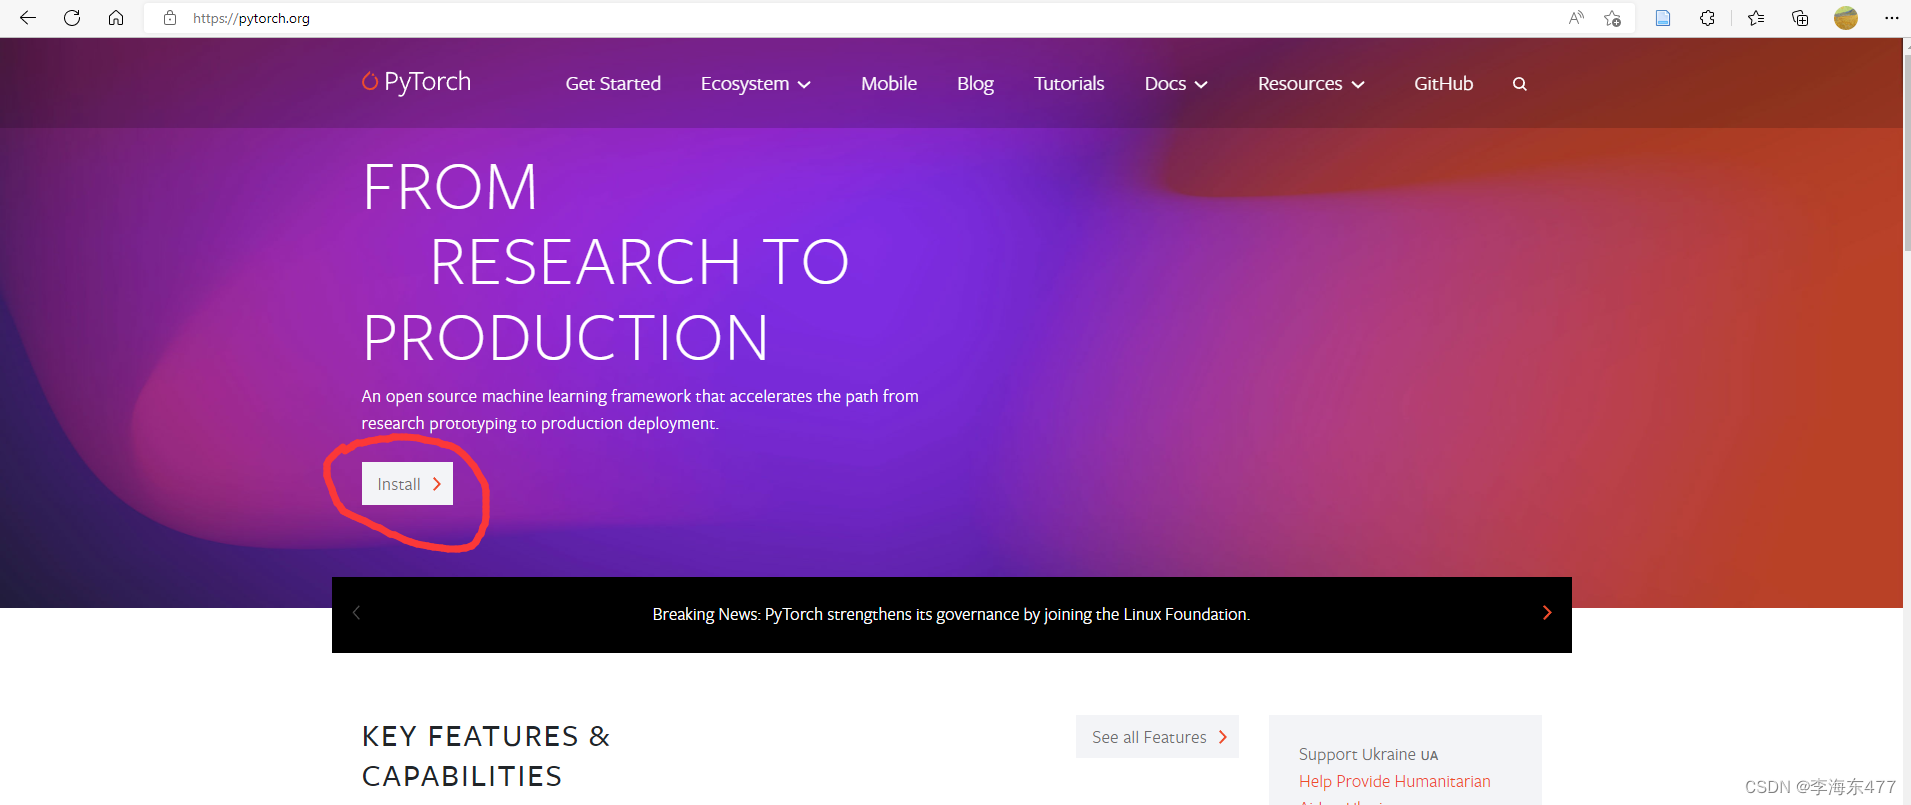This screenshot has width=1911, height=805.
Task: Open the user profile avatar
Action: pyautogui.click(x=1846, y=18)
